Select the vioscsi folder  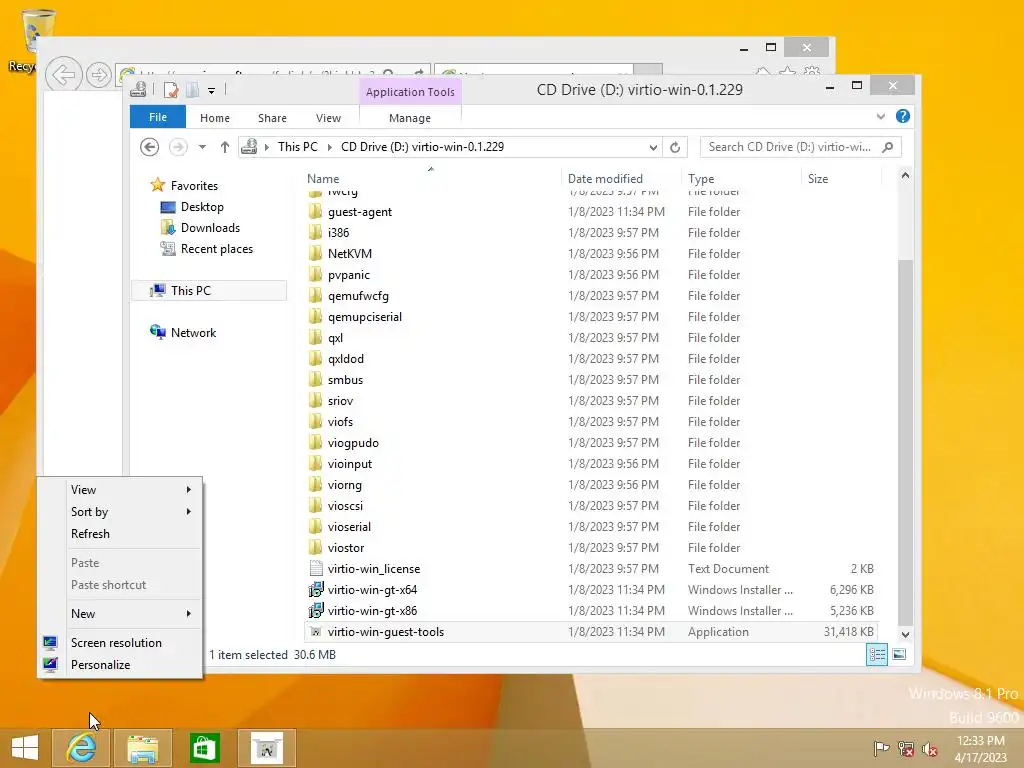[x=345, y=505]
